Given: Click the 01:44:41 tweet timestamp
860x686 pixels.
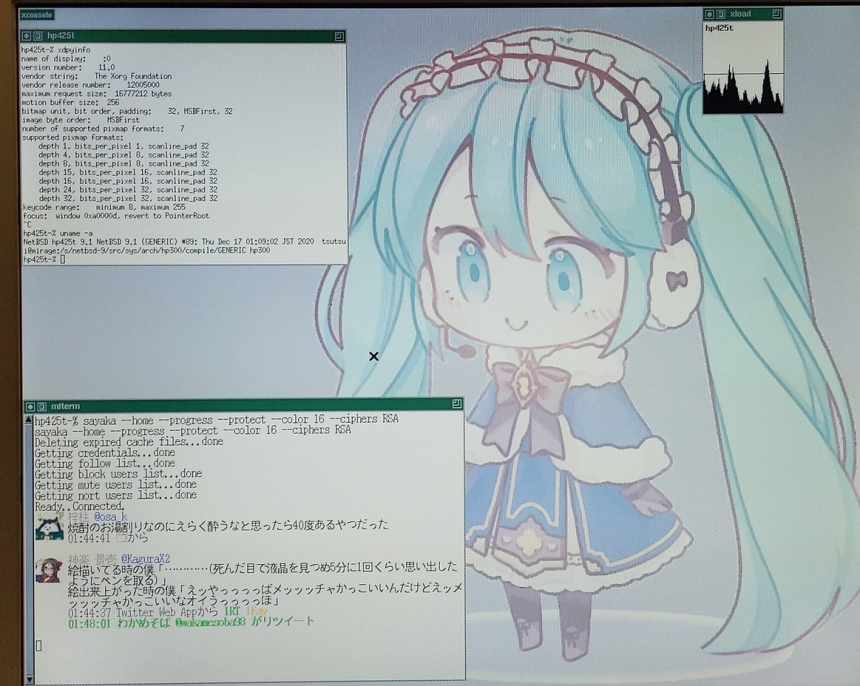Looking at the screenshot, I should [89, 538].
